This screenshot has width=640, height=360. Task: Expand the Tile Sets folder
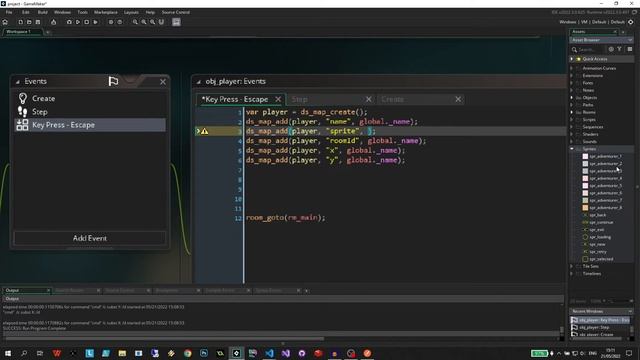tap(571, 266)
